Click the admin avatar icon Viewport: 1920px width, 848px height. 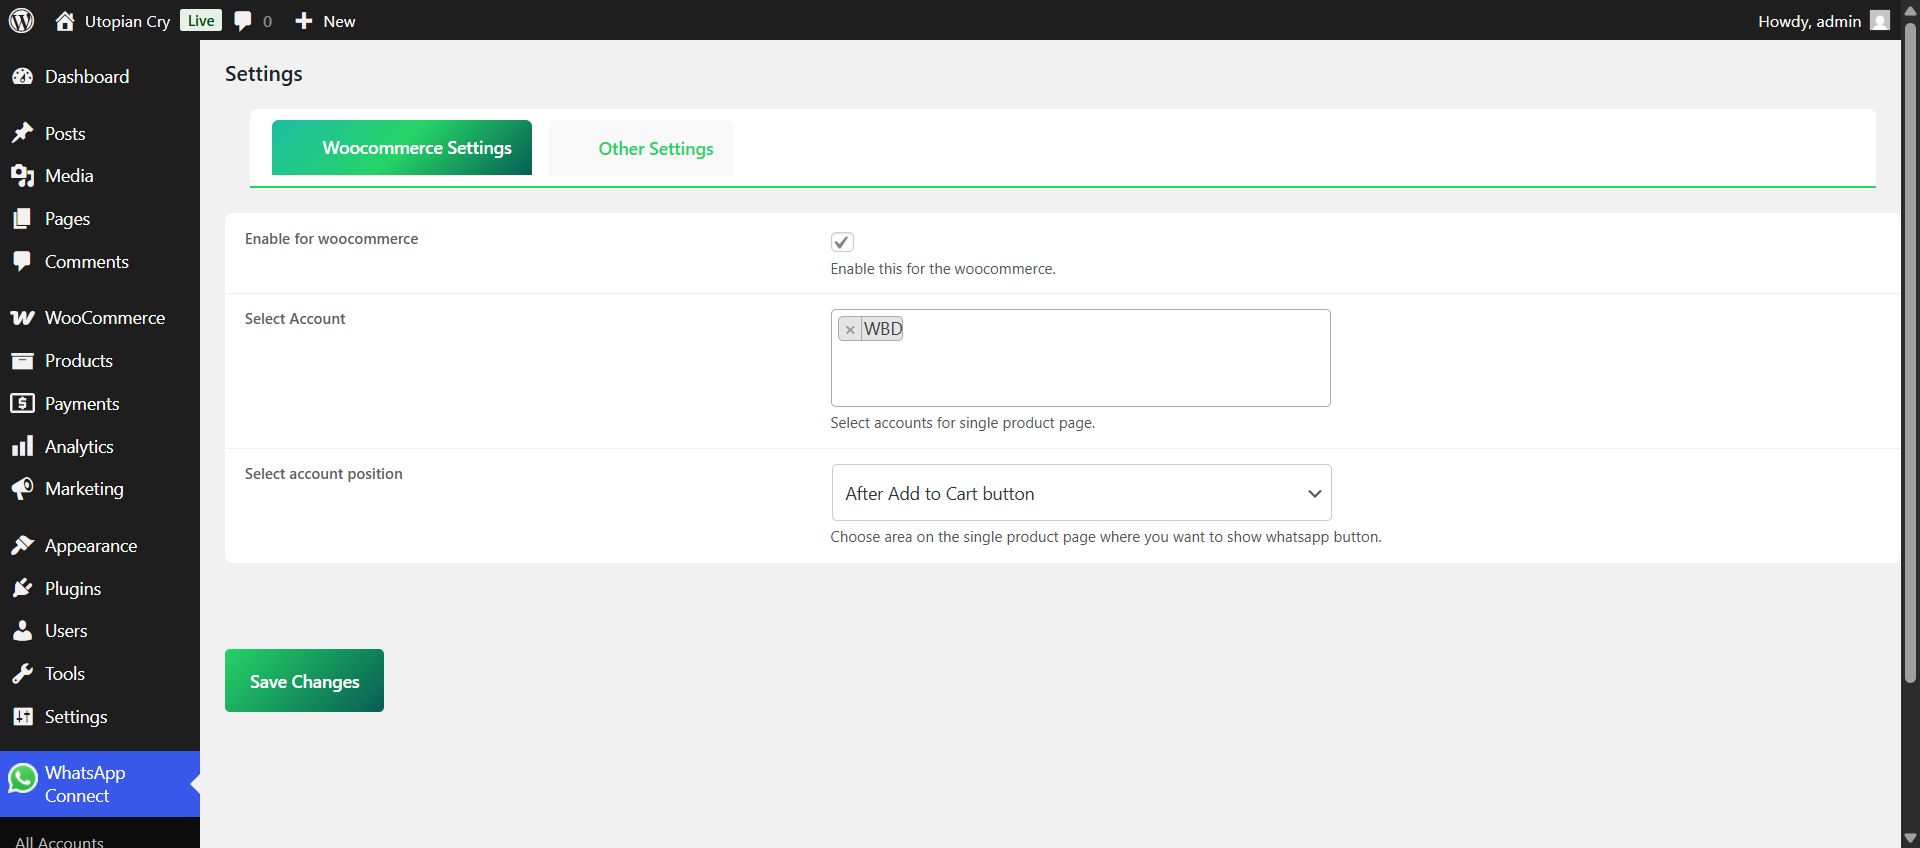click(x=1880, y=20)
